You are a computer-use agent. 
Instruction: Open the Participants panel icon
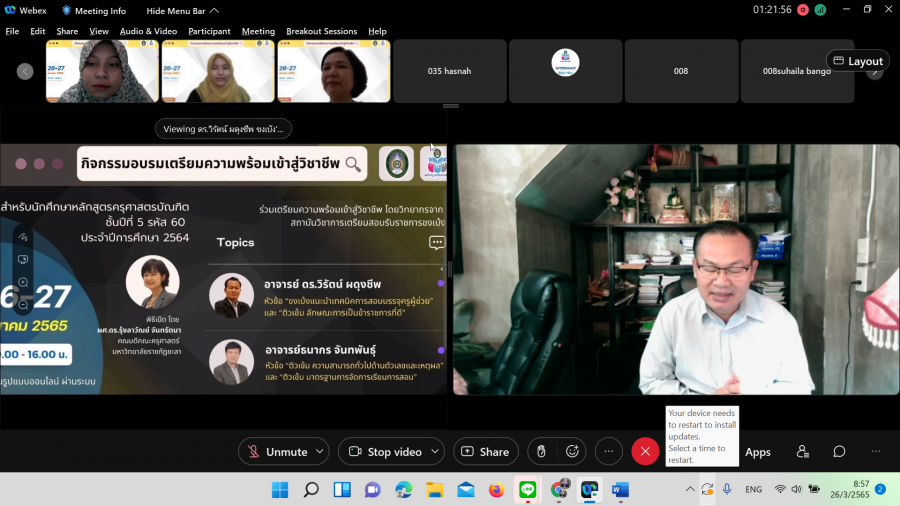point(802,452)
